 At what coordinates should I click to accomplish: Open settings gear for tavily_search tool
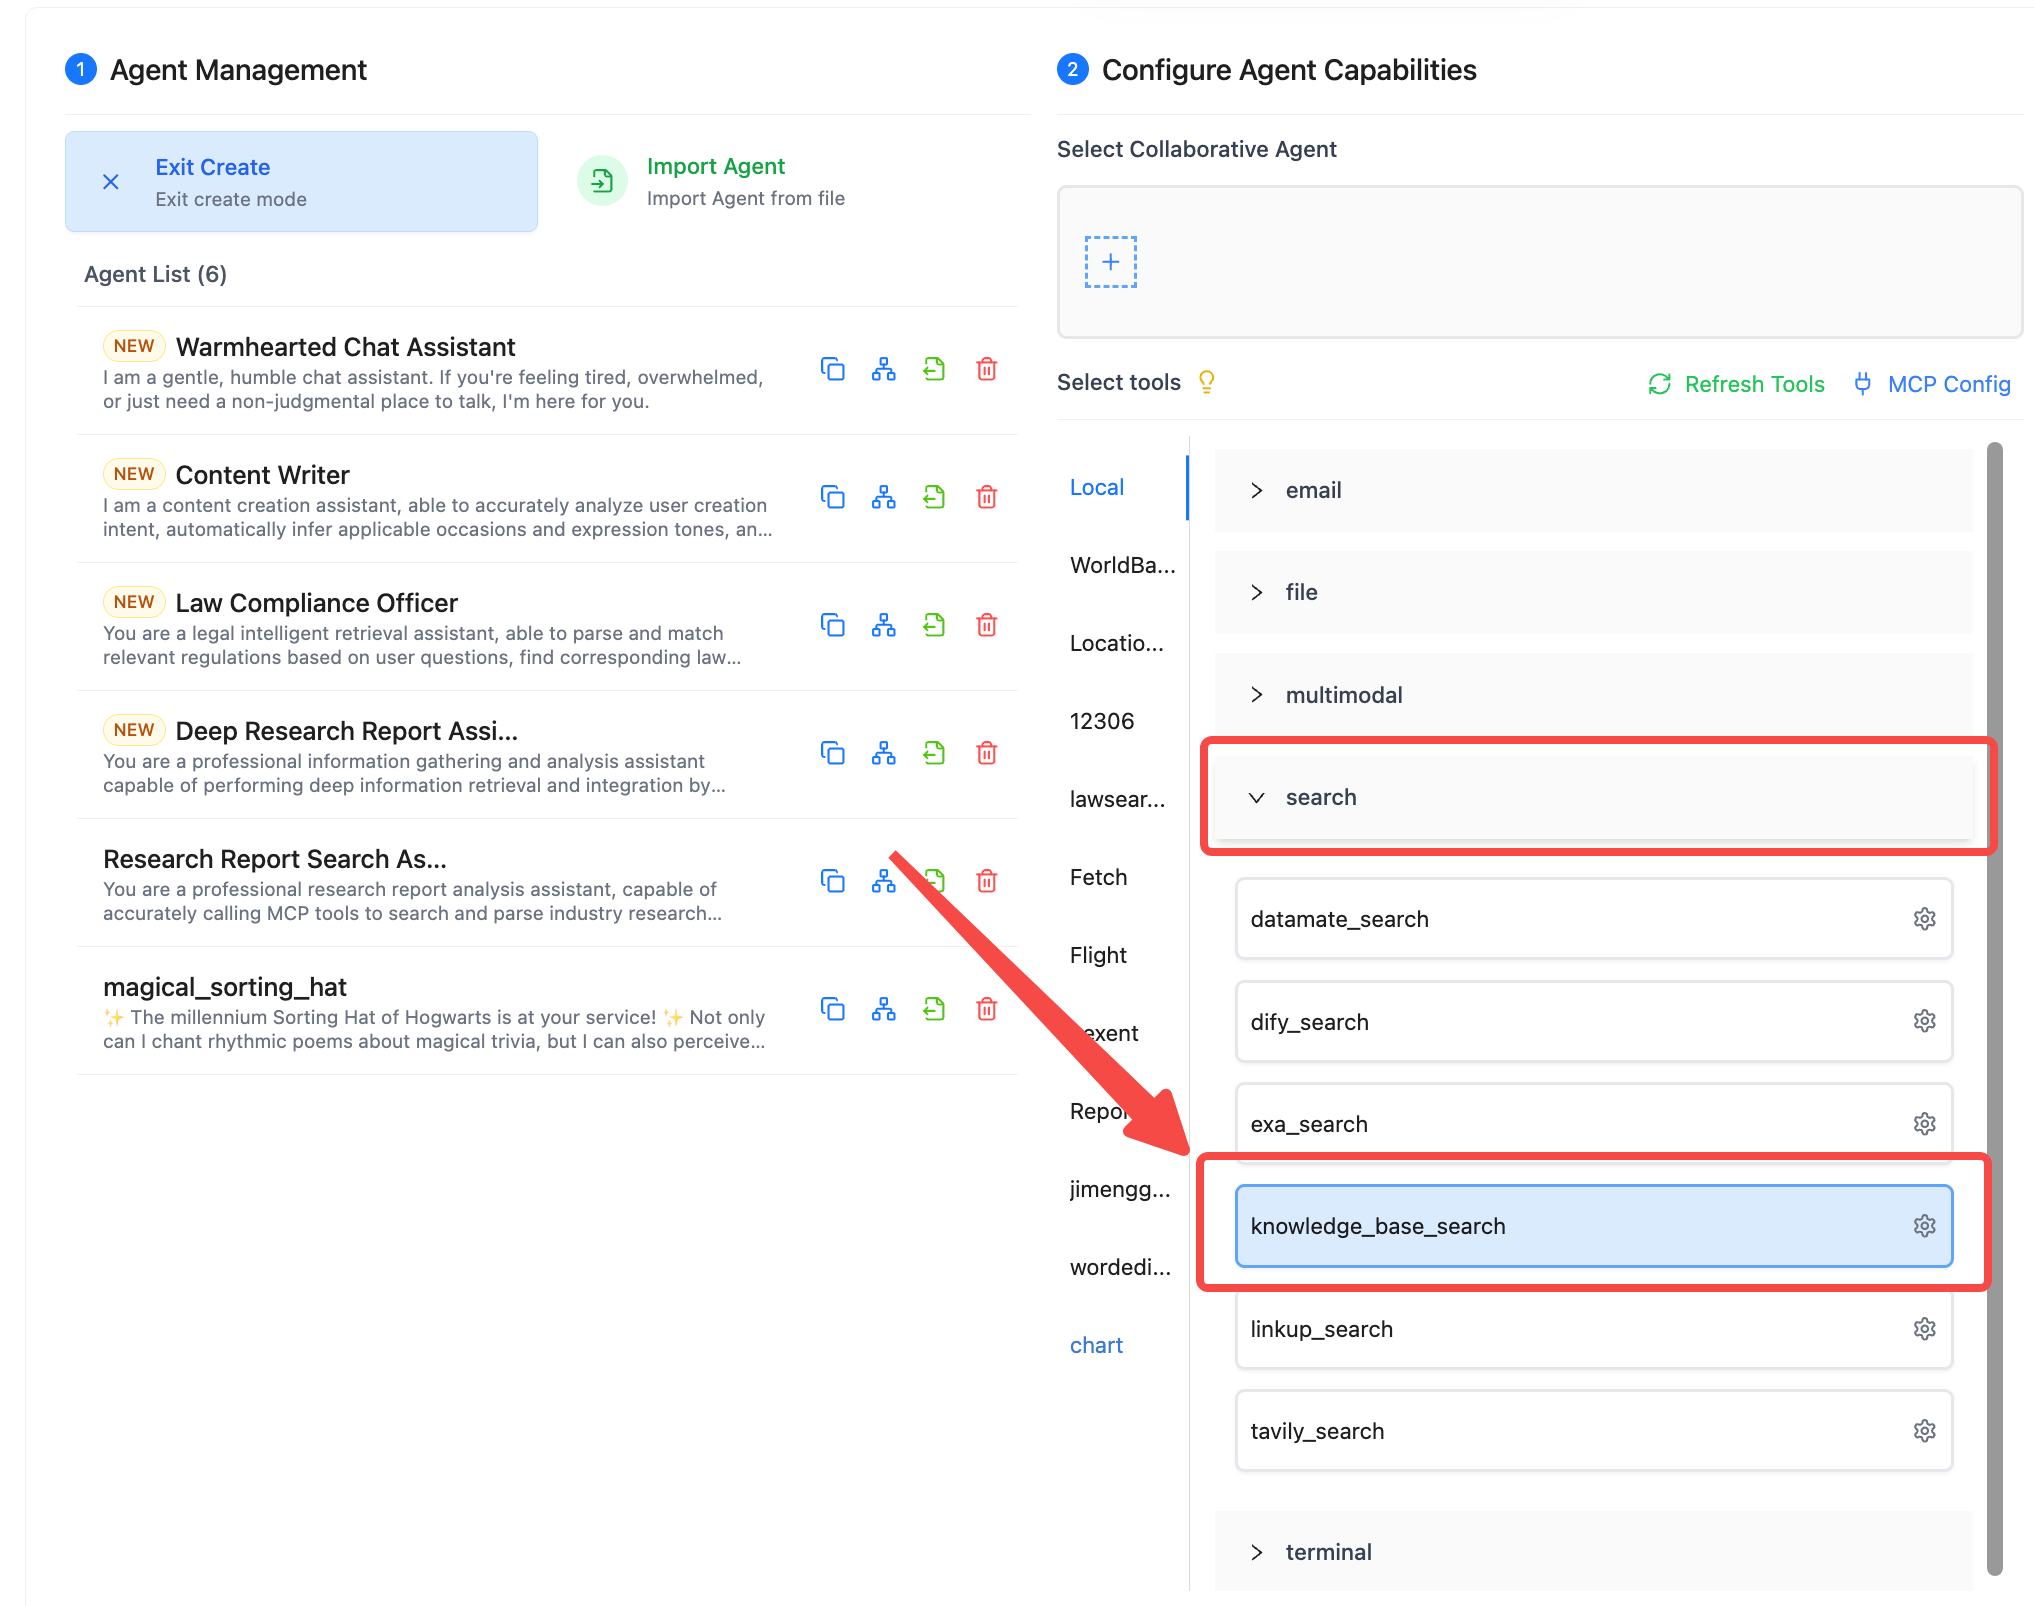click(x=1924, y=1431)
